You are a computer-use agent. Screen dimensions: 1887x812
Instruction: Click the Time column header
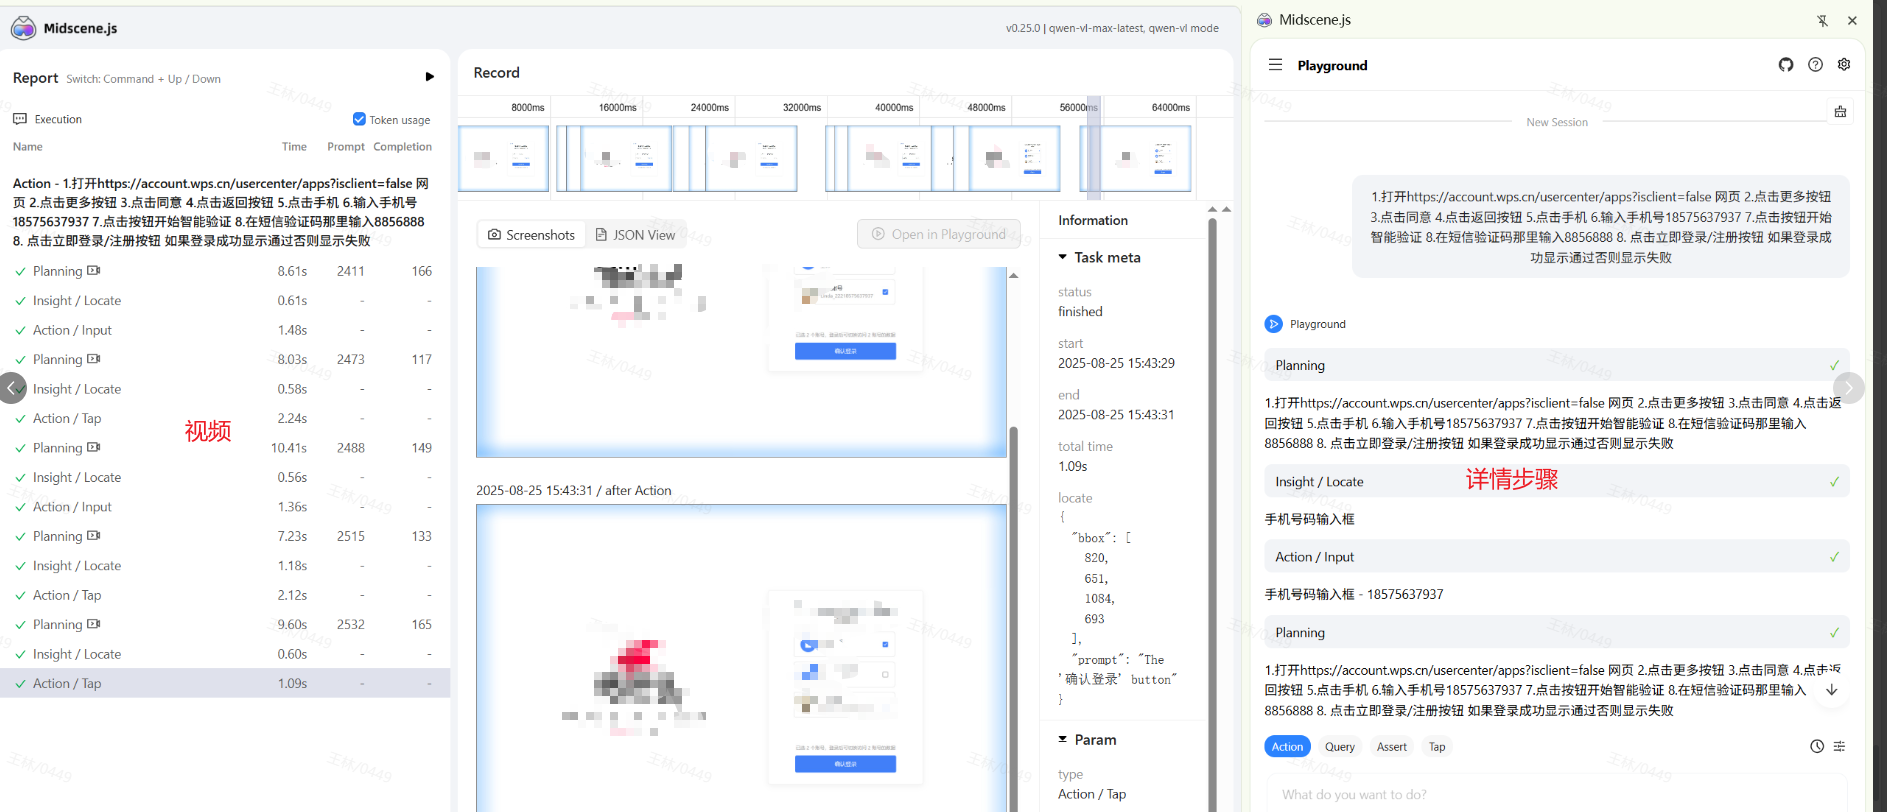pos(294,147)
